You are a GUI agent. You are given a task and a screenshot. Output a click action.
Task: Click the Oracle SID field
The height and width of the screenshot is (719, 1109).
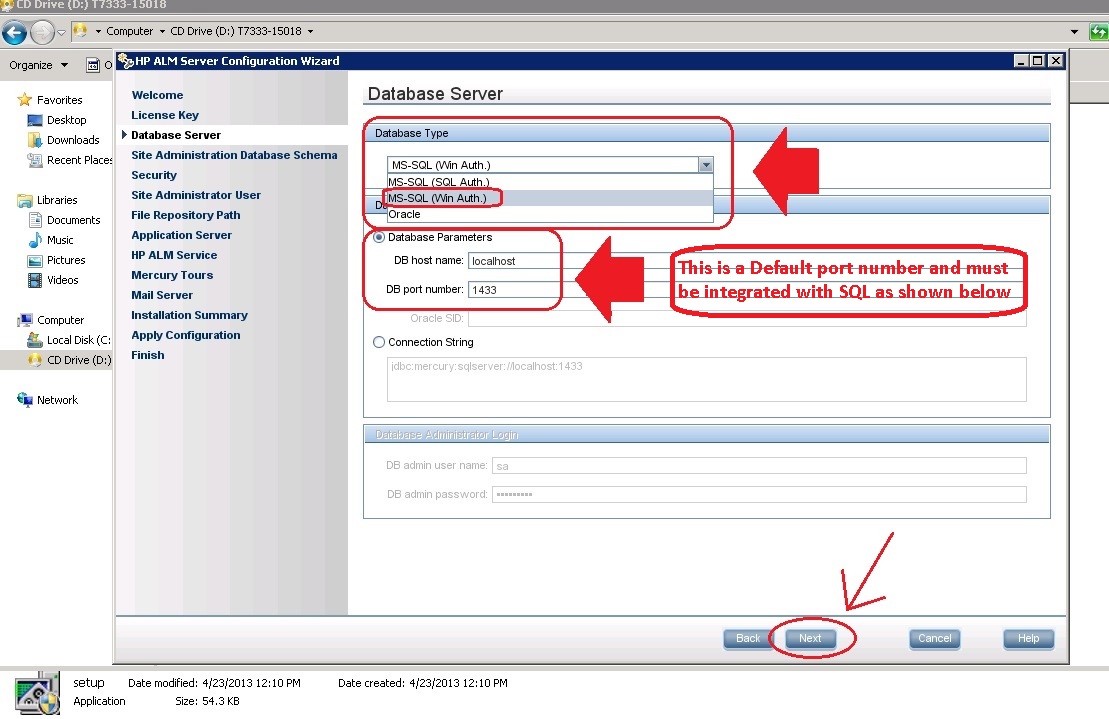pos(747,318)
